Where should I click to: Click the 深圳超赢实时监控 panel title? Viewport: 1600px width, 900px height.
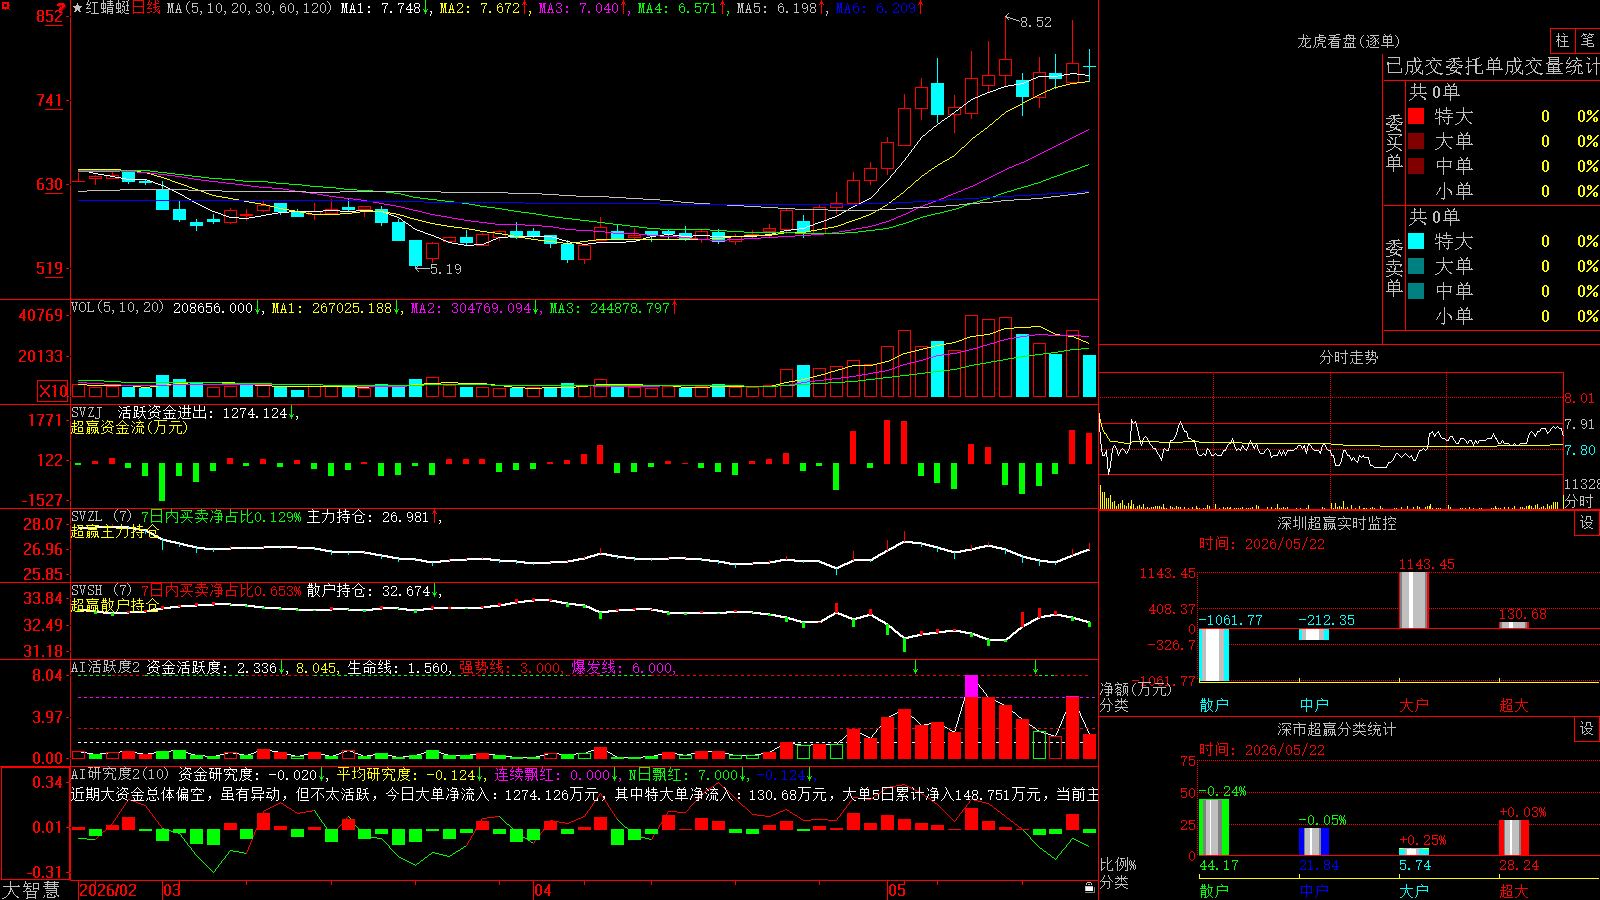pos(1337,523)
